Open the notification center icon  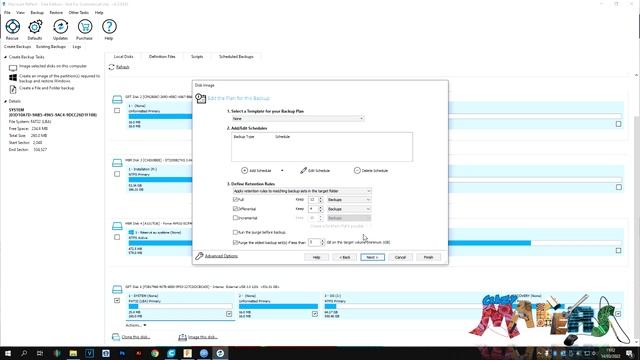coord(629,353)
